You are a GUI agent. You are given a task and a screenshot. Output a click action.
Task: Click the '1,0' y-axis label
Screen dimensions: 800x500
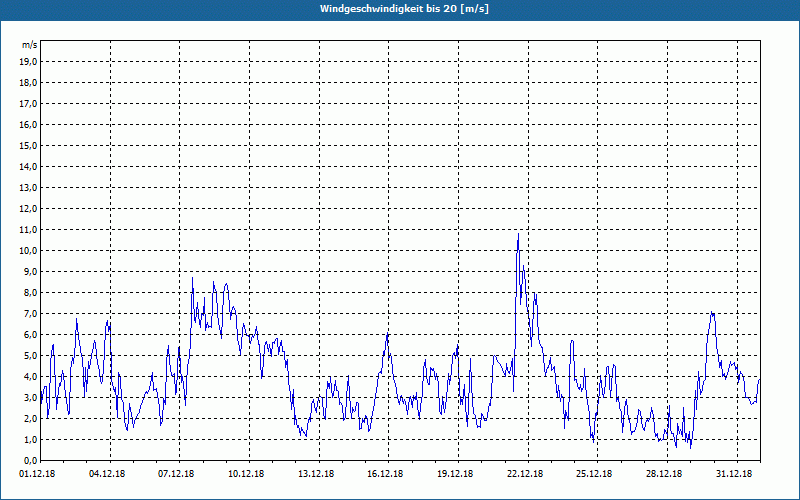[x=30, y=439]
